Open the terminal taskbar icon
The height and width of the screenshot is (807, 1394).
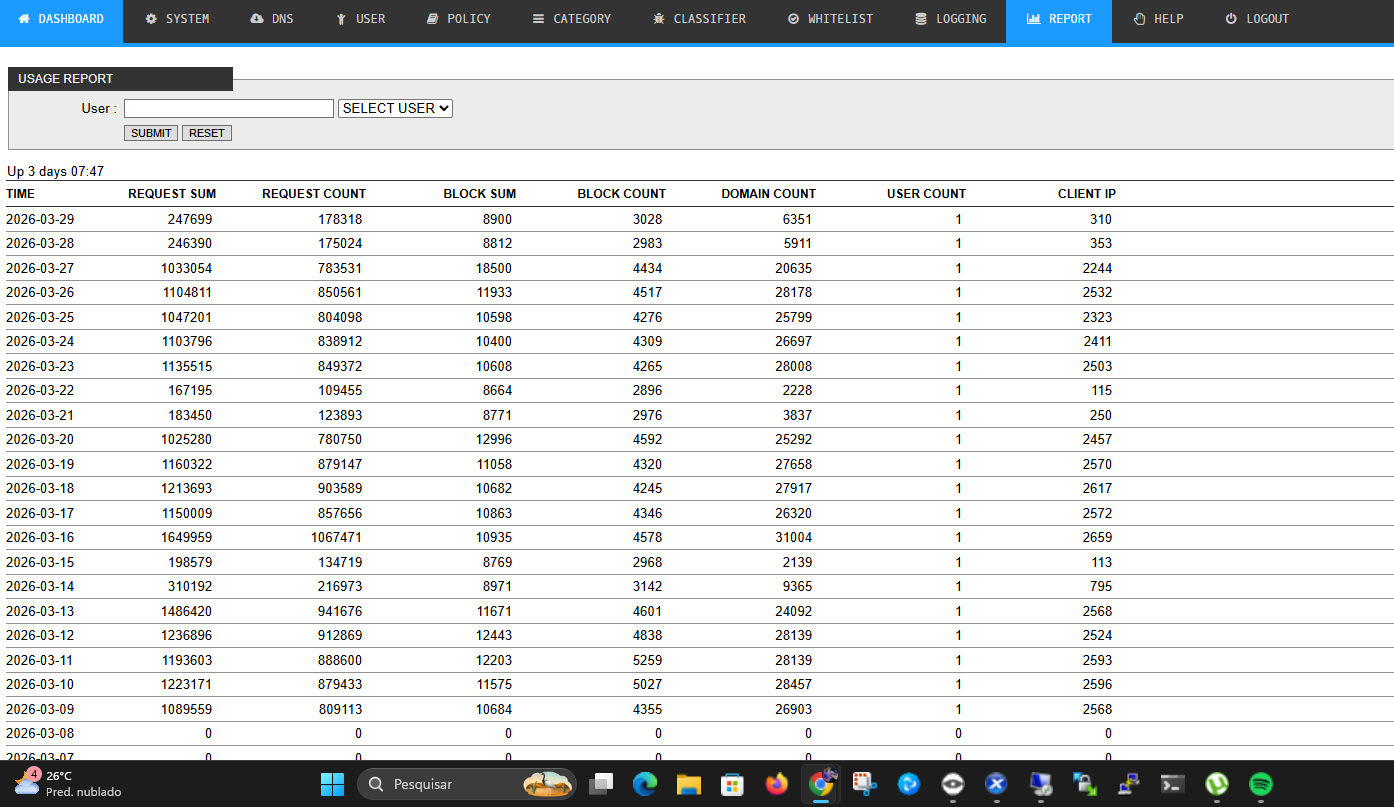tap(1172, 784)
